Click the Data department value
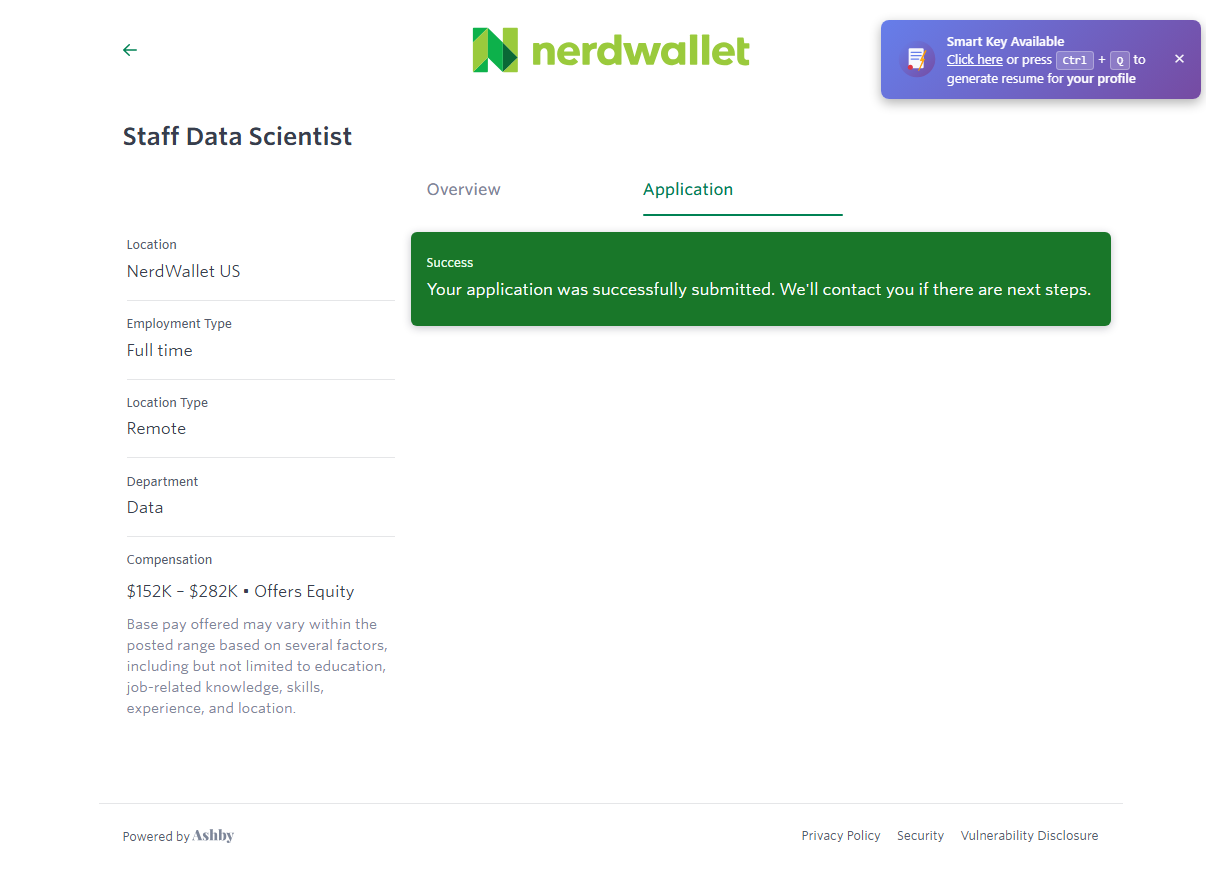Screen dimensions: 1206x870 click(145, 508)
